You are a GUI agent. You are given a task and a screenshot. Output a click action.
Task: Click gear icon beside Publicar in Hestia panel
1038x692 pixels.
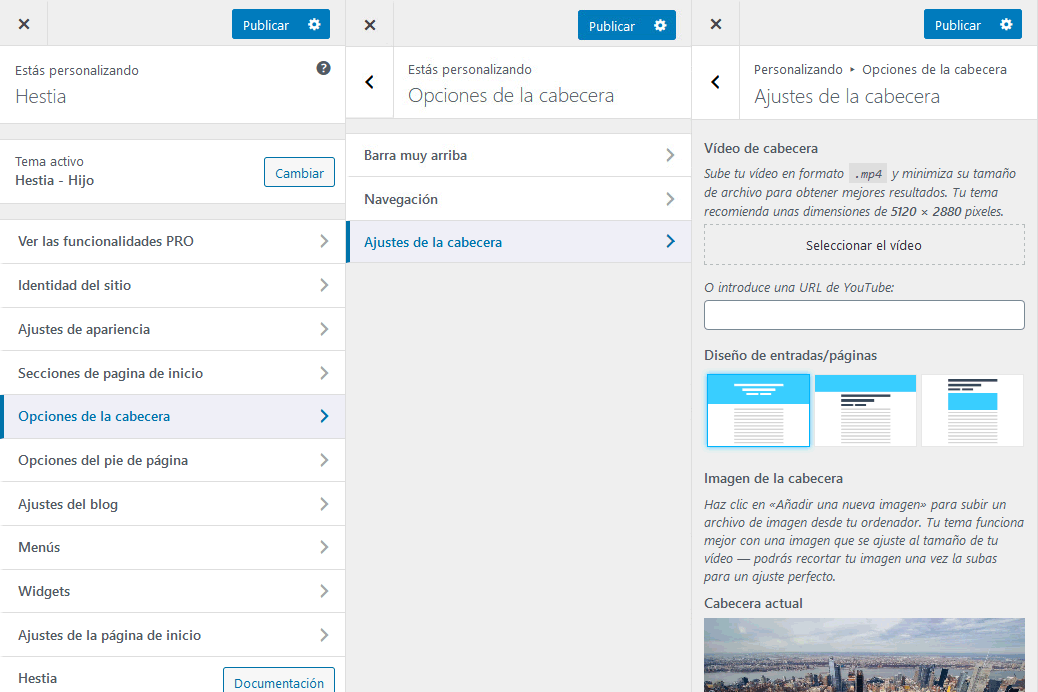click(314, 25)
